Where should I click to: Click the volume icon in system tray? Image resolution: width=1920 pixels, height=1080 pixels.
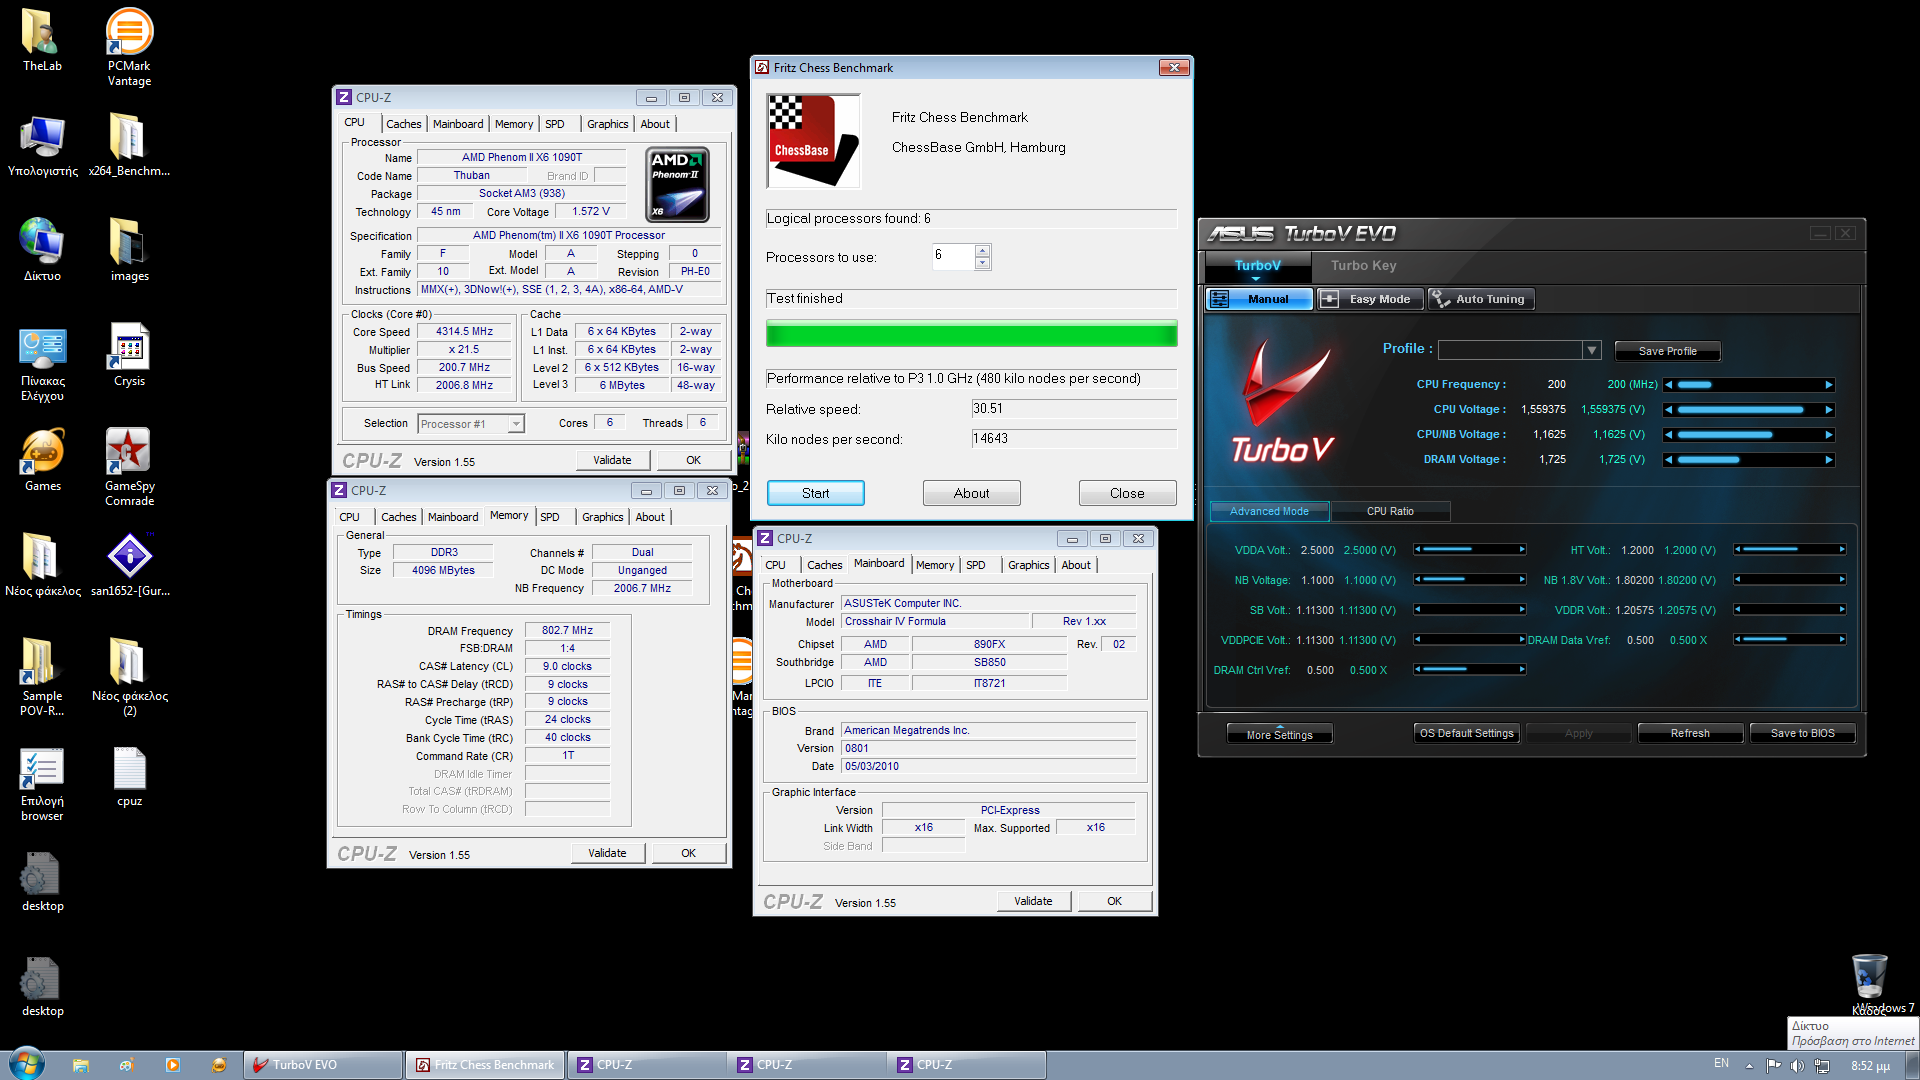1797,1066
